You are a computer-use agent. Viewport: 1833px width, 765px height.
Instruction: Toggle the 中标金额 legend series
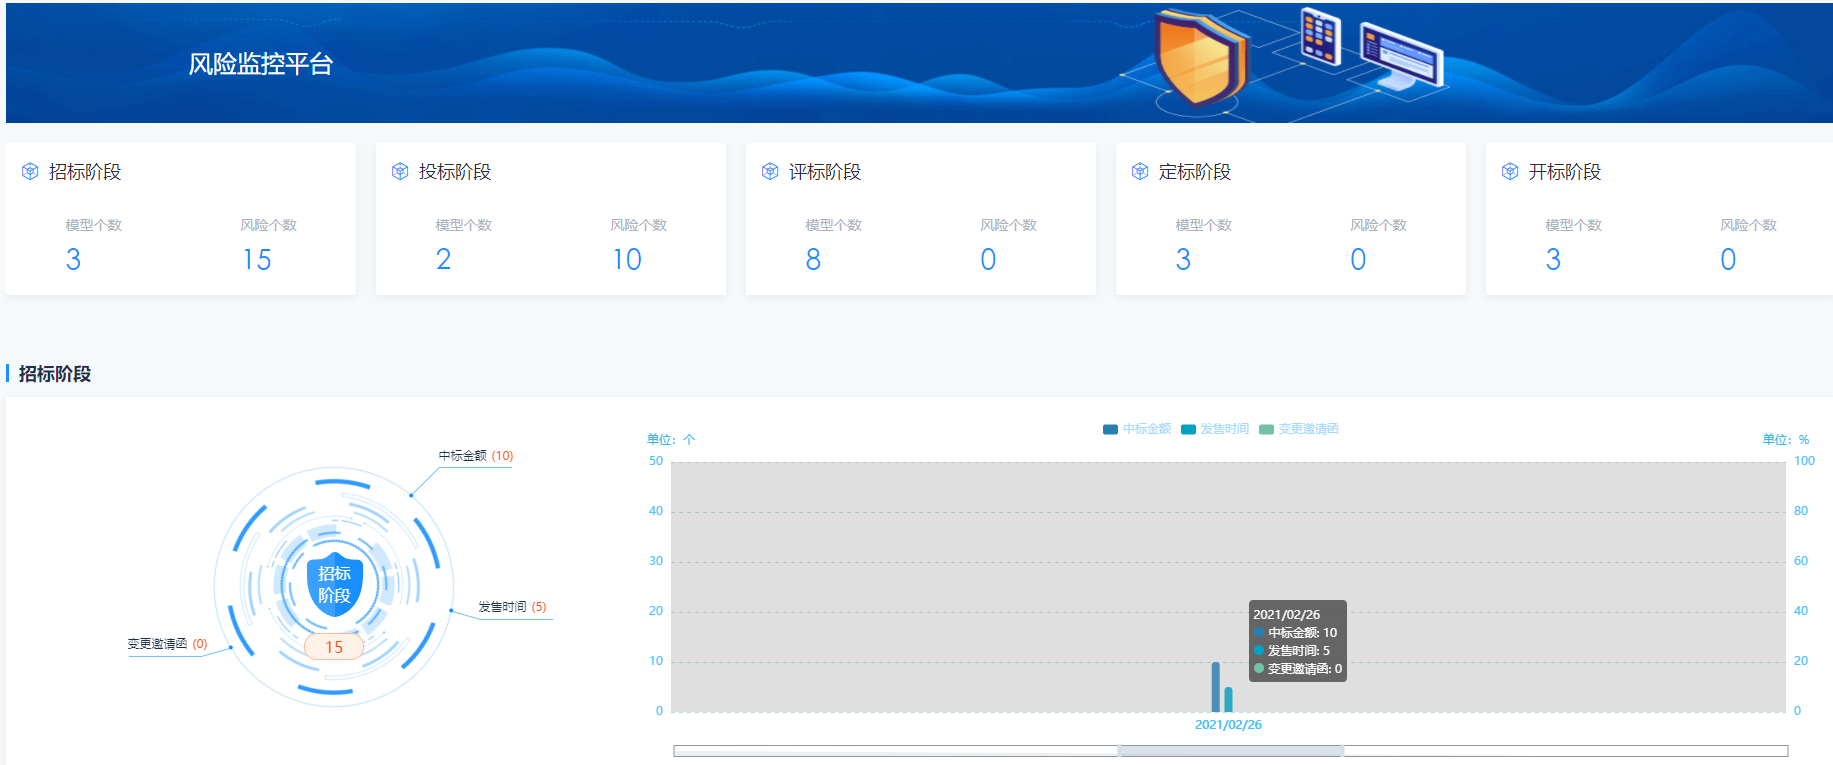point(1136,429)
